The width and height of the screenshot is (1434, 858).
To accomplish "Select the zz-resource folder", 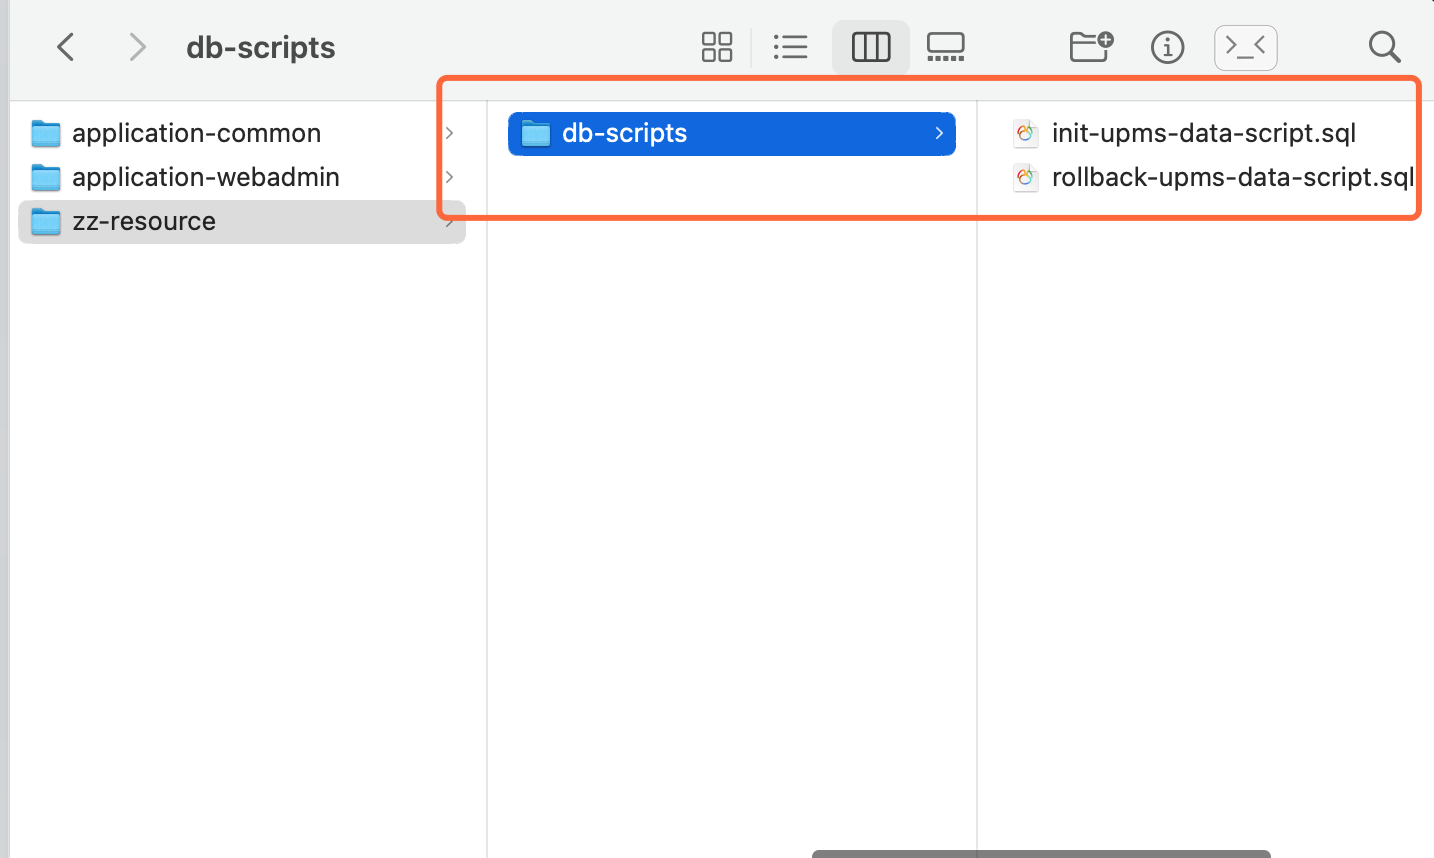I will click(x=242, y=221).
